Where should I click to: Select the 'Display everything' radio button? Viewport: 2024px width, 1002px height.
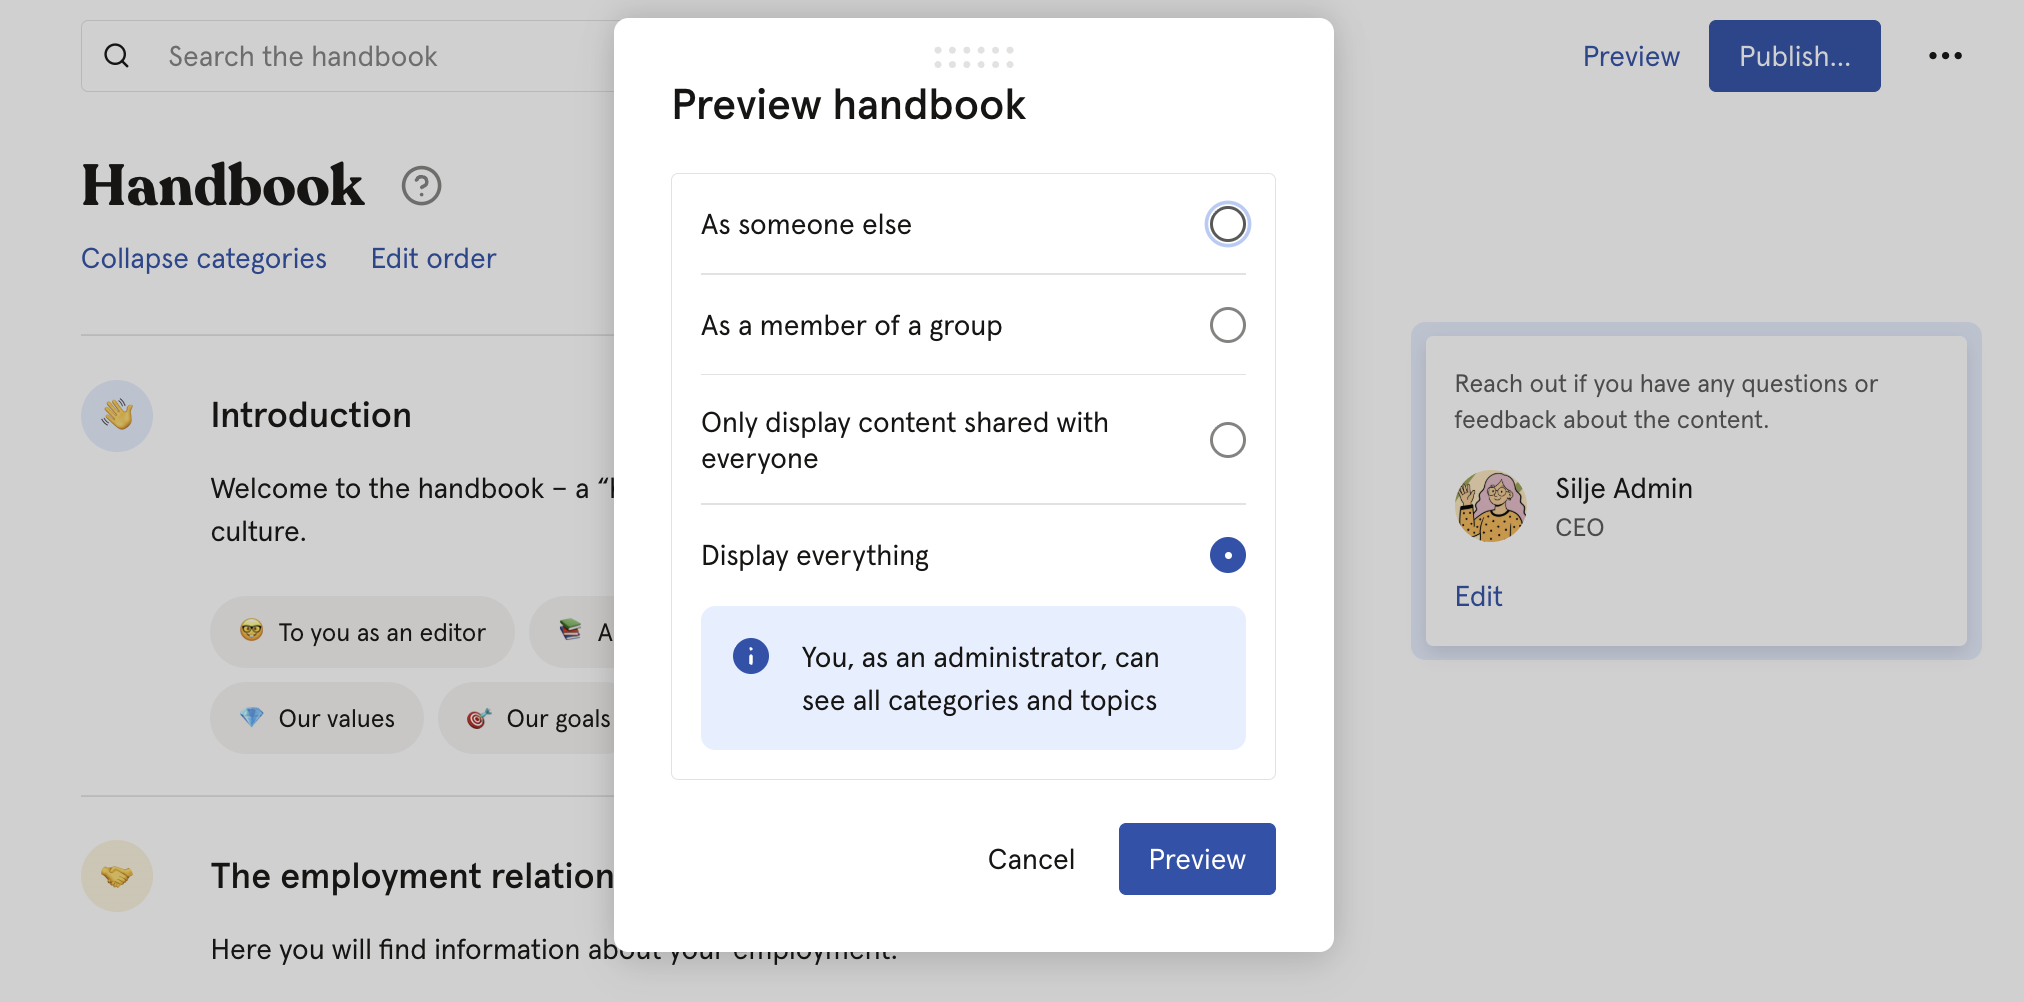coord(1227,555)
